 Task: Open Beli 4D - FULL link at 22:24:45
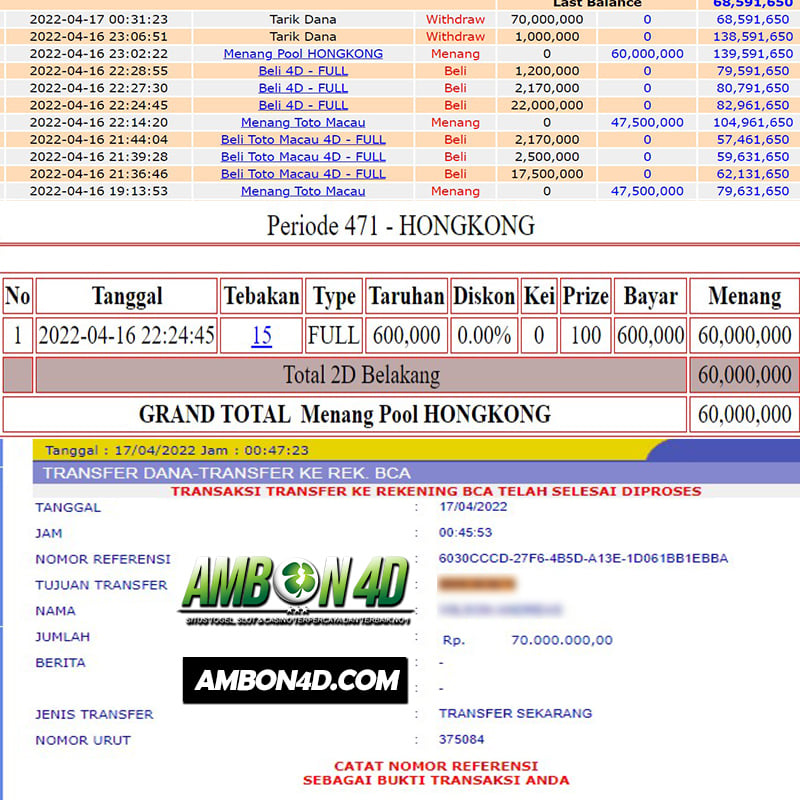[x=303, y=105]
